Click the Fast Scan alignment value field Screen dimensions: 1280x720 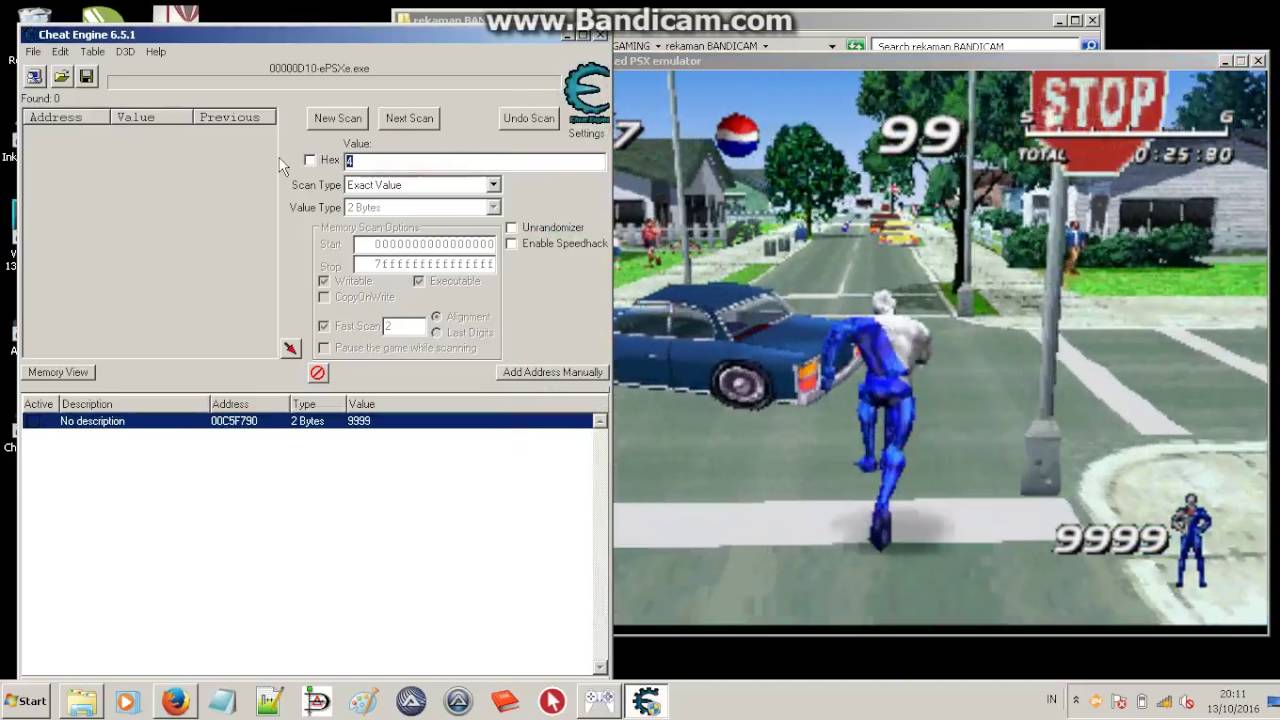[x=403, y=326]
